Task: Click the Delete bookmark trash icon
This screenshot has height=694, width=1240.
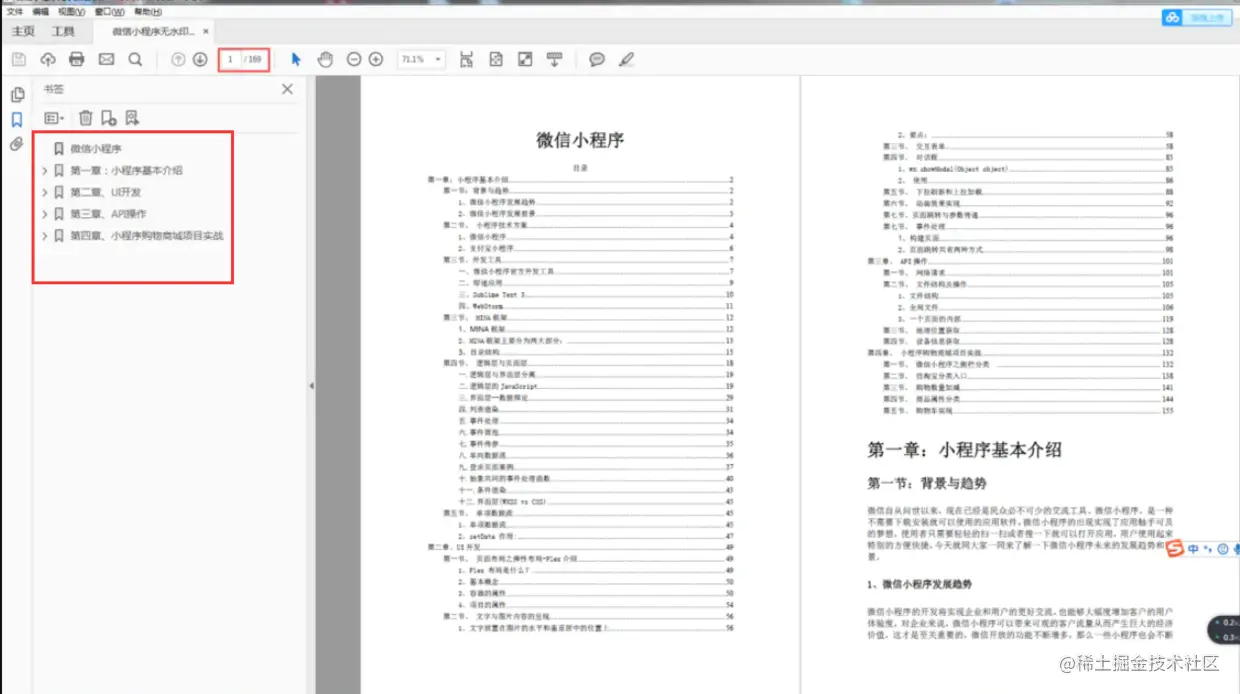Action: (x=85, y=118)
